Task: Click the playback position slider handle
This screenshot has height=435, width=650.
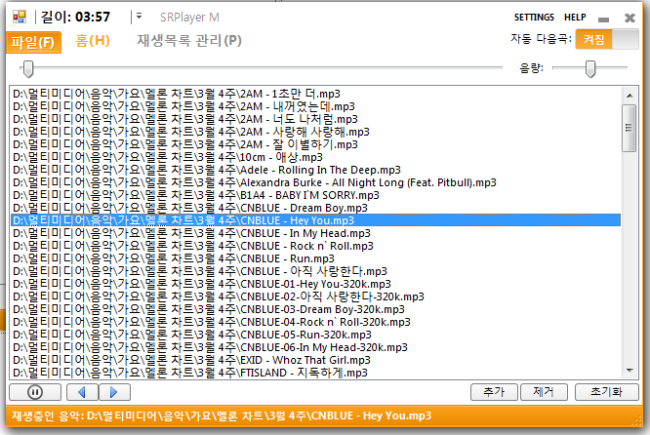Action: point(28,68)
